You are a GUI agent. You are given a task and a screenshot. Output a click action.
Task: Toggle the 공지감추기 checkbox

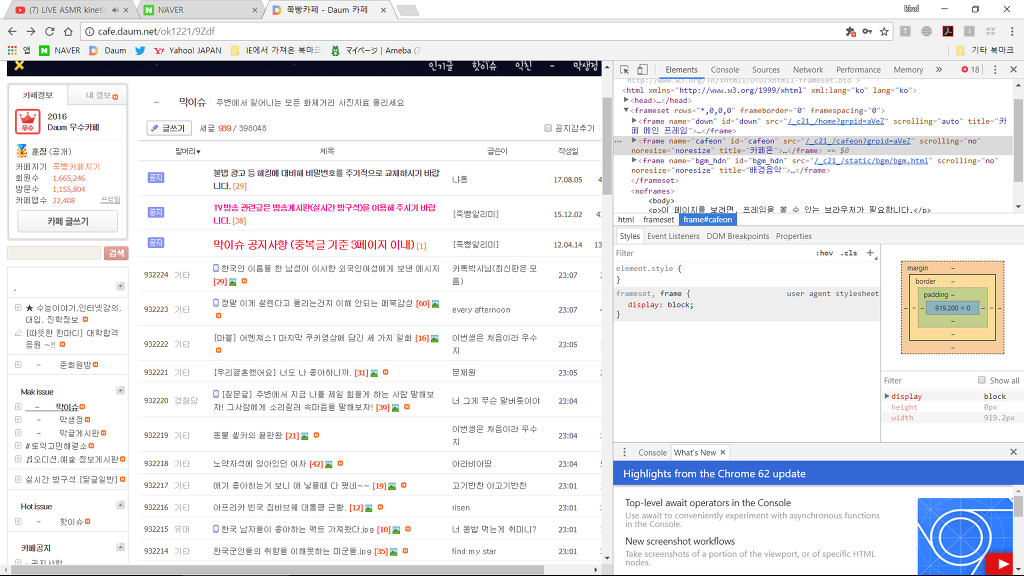(x=548, y=128)
